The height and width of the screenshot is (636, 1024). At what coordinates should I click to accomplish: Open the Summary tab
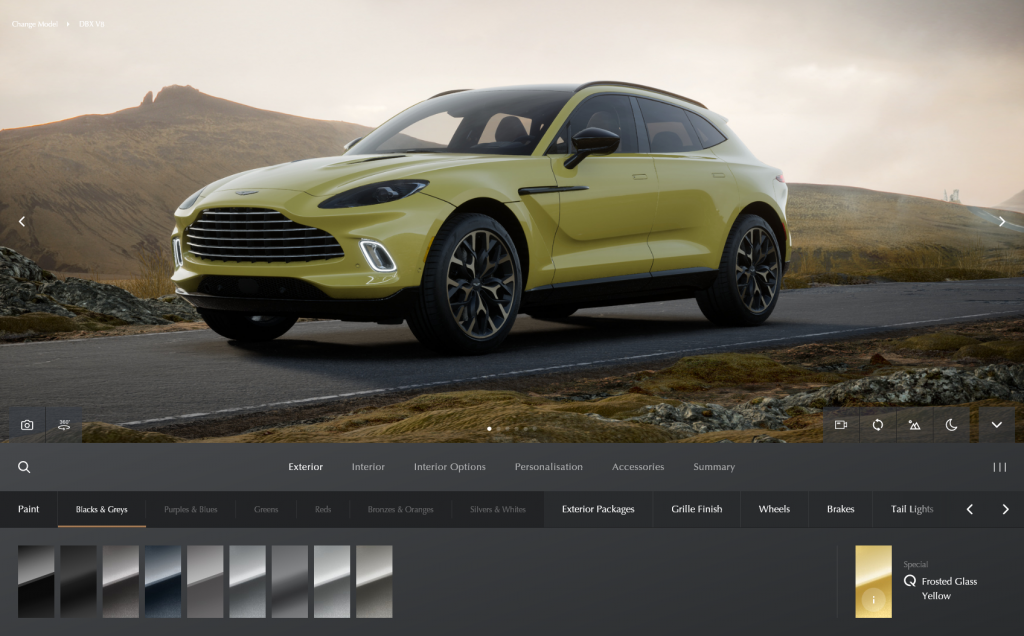coord(714,466)
